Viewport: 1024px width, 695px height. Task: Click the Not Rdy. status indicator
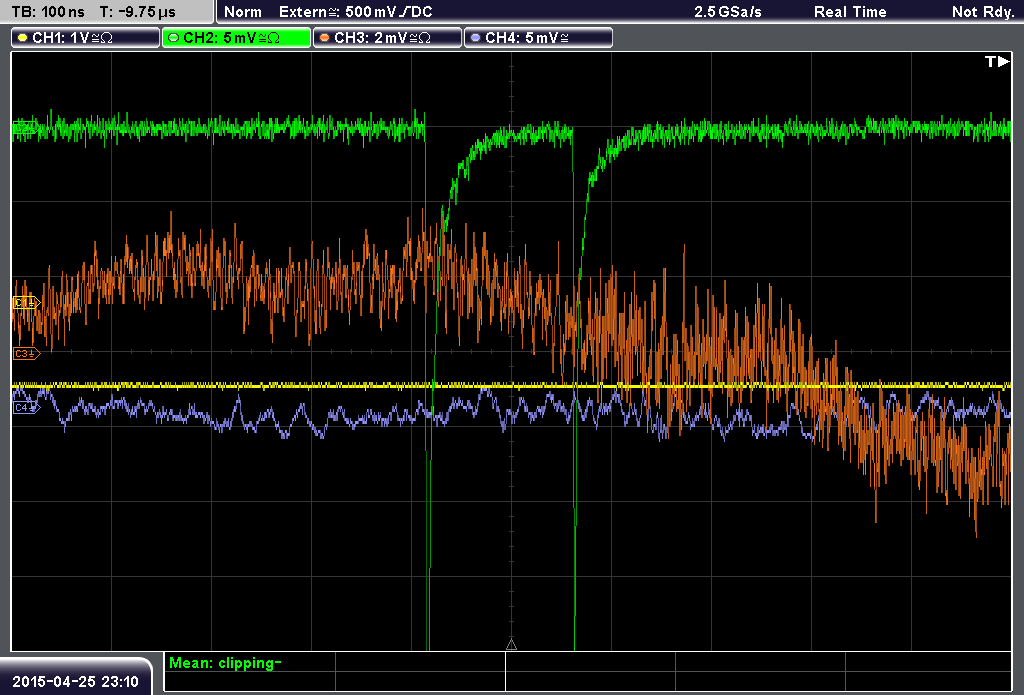tap(983, 12)
